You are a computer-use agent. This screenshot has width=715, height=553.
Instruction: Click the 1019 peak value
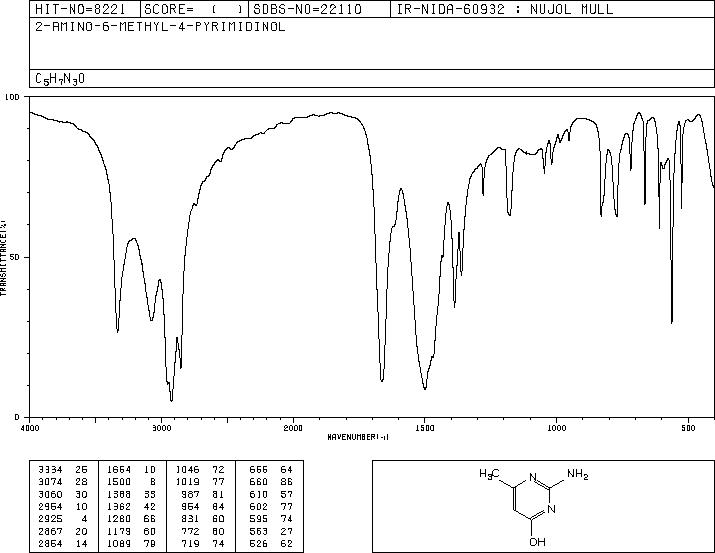pos(187,481)
